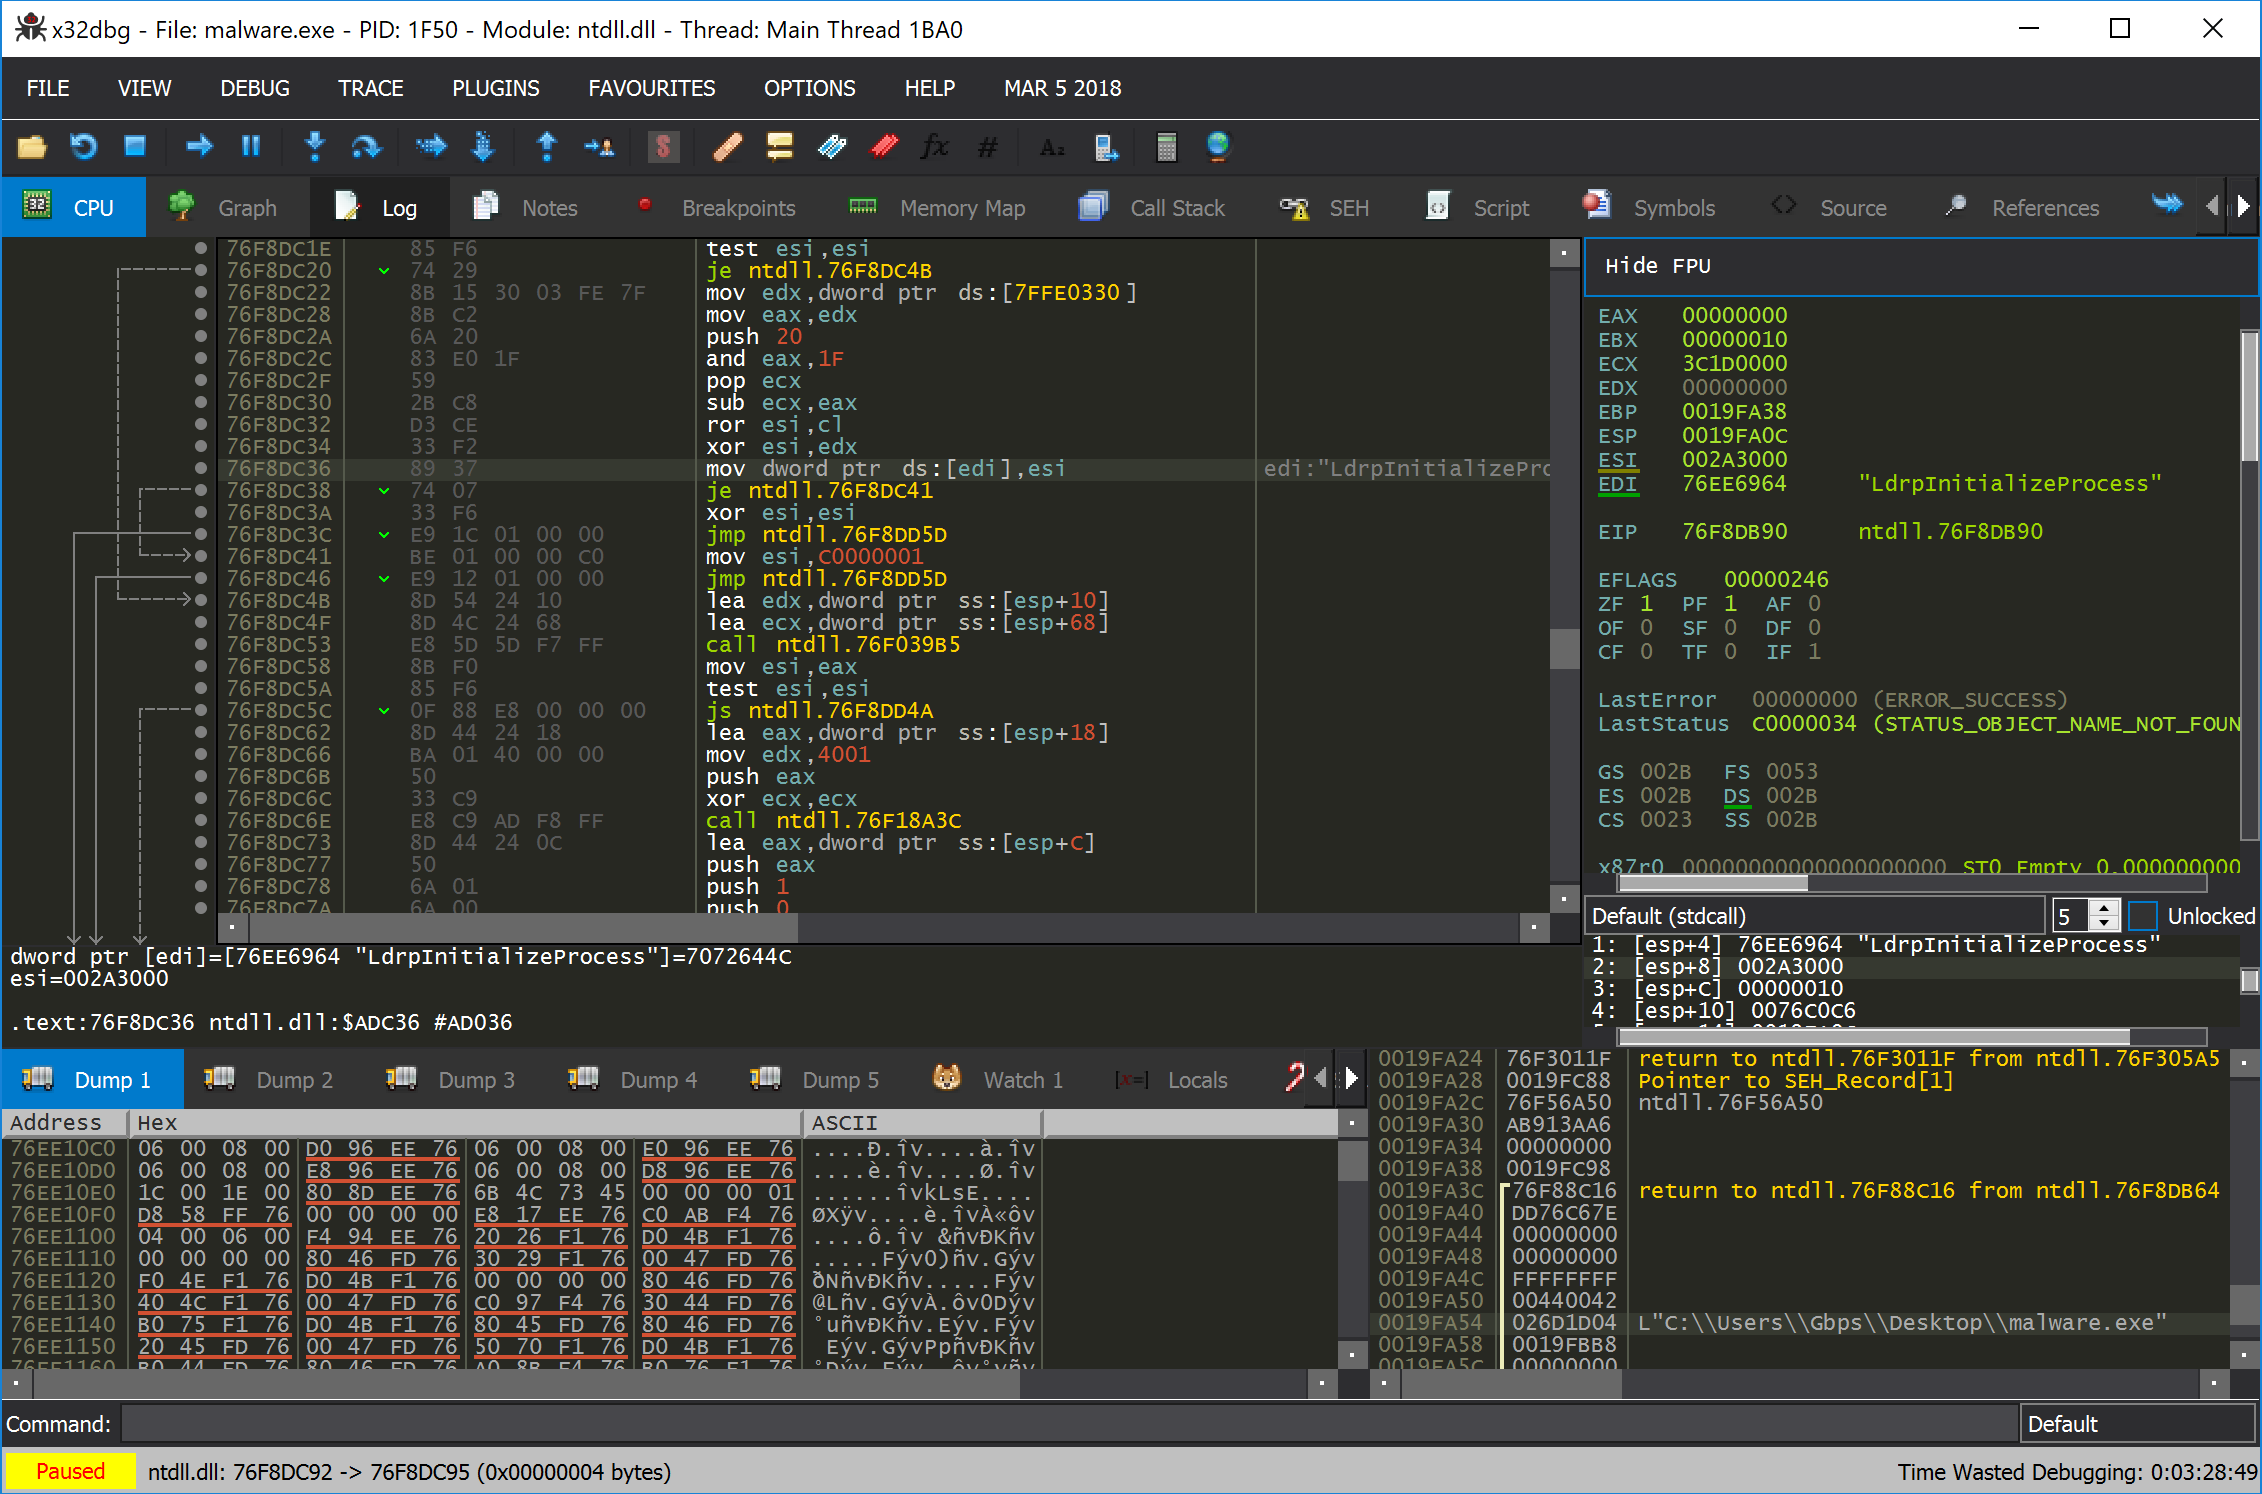Click the Pause execution icon
This screenshot has height=1494, width=2262.
[x=251, y=148]
